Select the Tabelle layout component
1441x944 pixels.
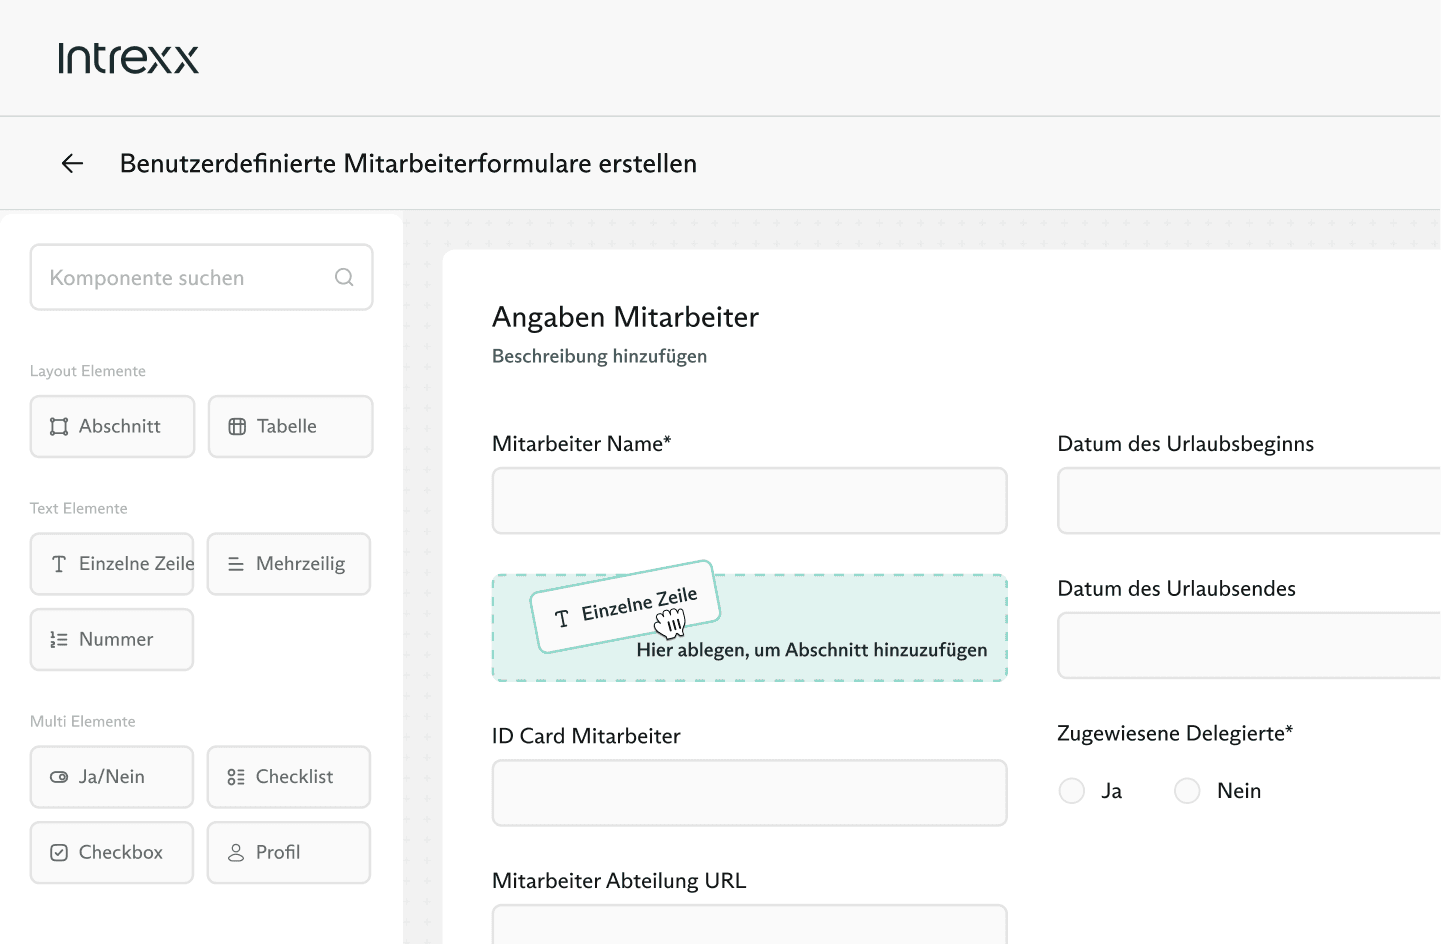point(290,426)
